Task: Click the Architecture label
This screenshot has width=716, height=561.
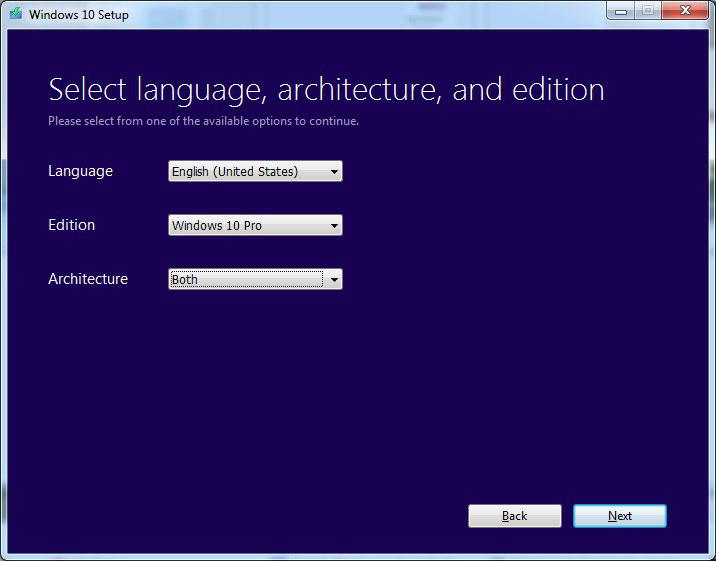Action: (x=88, y=278)
